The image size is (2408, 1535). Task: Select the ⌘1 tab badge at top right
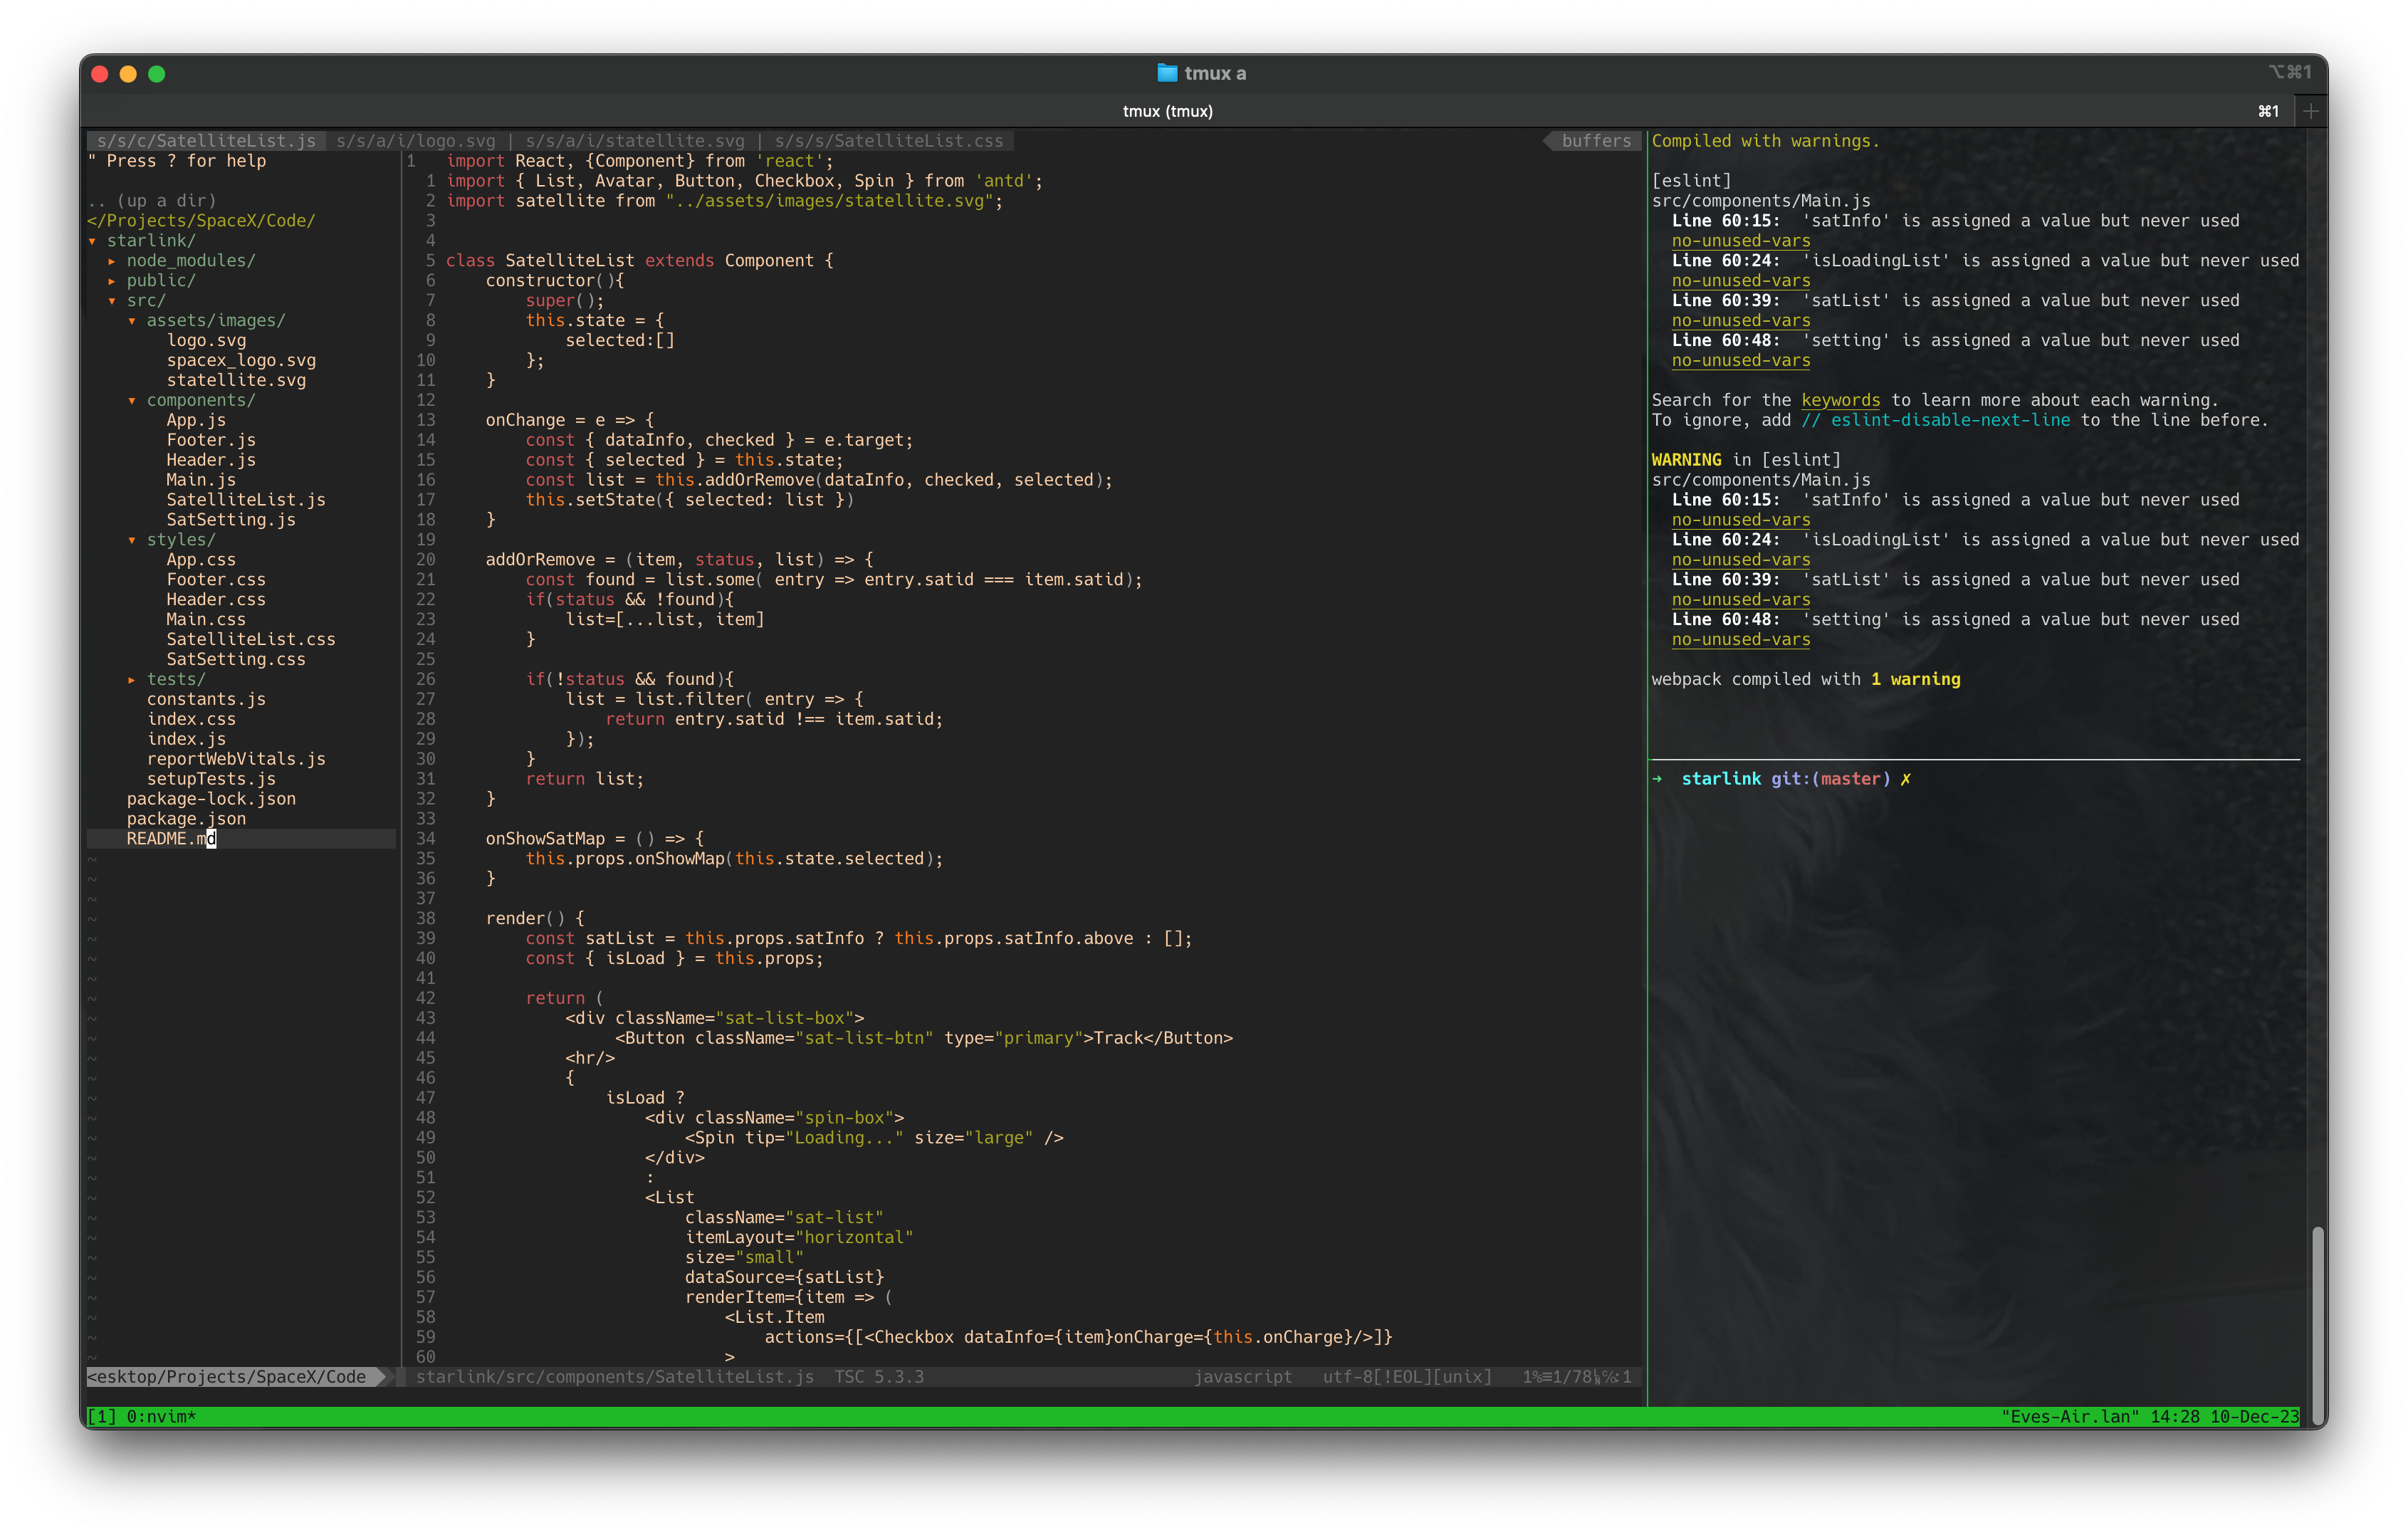click(2268, 110)
